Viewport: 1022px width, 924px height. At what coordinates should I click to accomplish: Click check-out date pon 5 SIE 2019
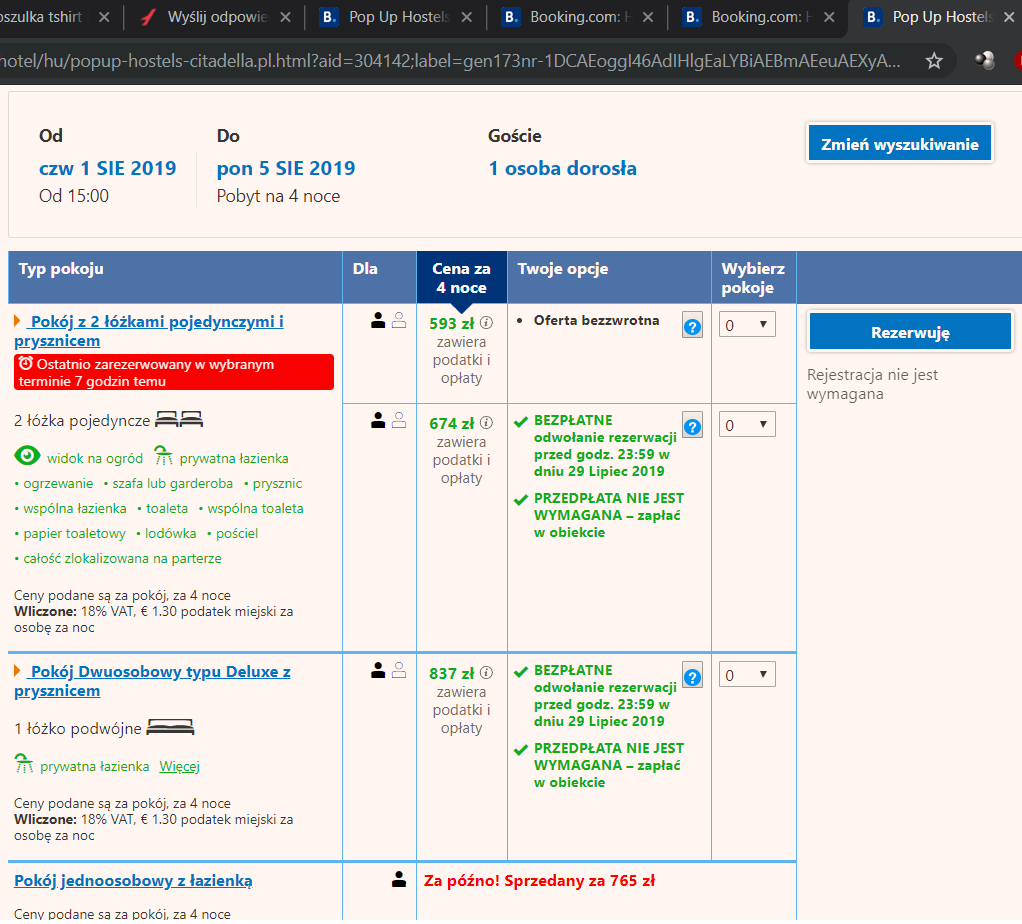pyautogui.click(x=286, y=168)
